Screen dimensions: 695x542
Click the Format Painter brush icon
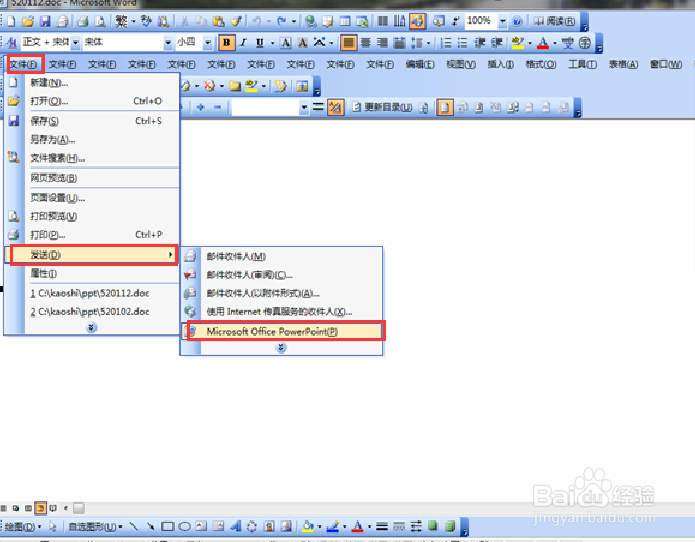coord(236,21)
